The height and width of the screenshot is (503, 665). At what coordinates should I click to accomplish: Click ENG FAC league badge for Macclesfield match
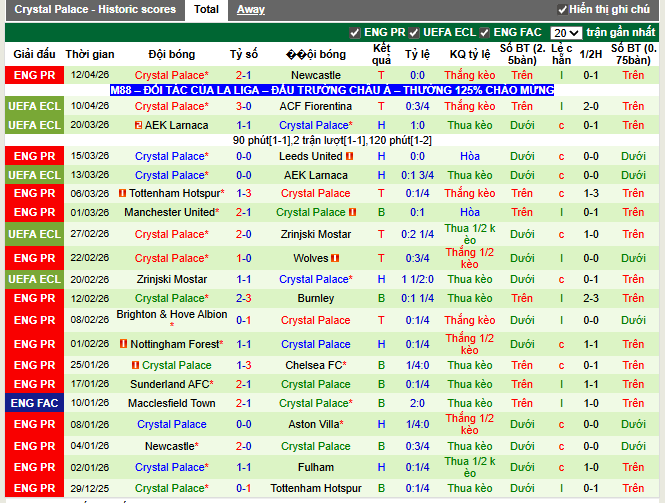tap(35, 403)
